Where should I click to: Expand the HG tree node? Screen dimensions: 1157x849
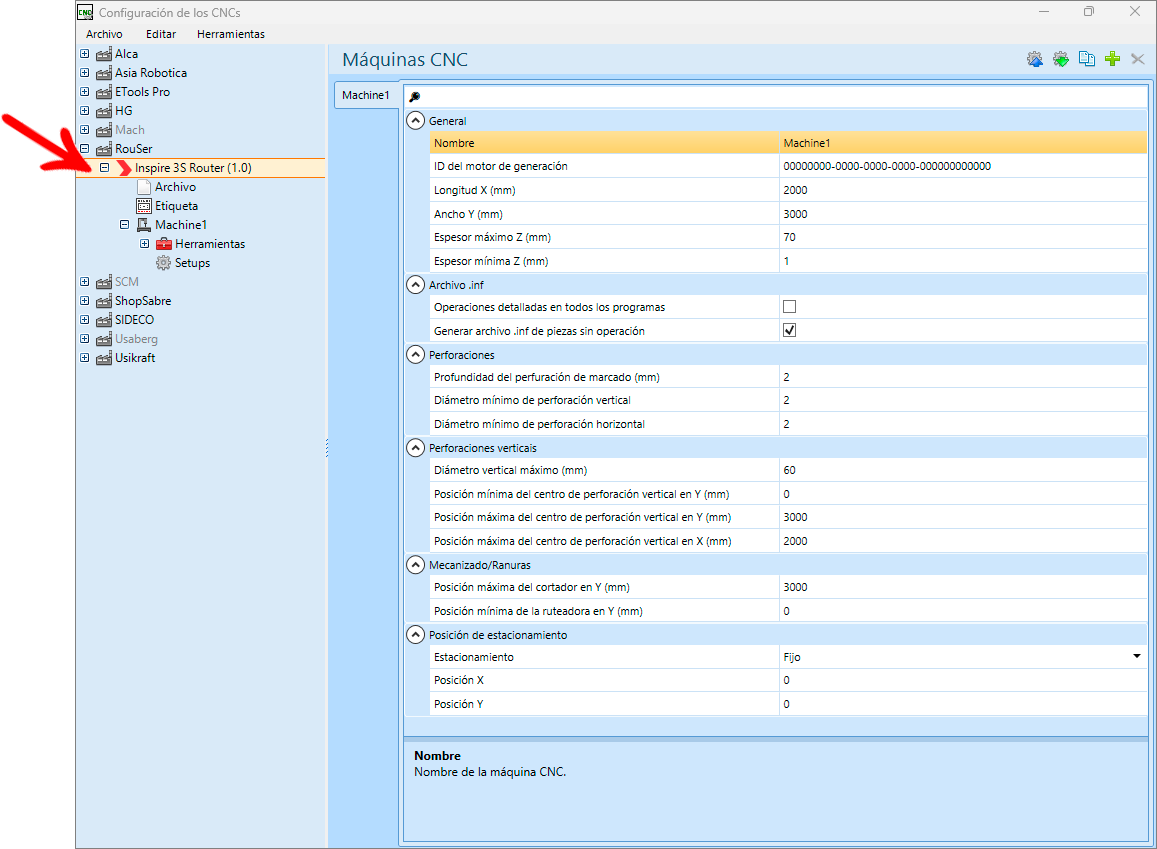coord(85,111)
